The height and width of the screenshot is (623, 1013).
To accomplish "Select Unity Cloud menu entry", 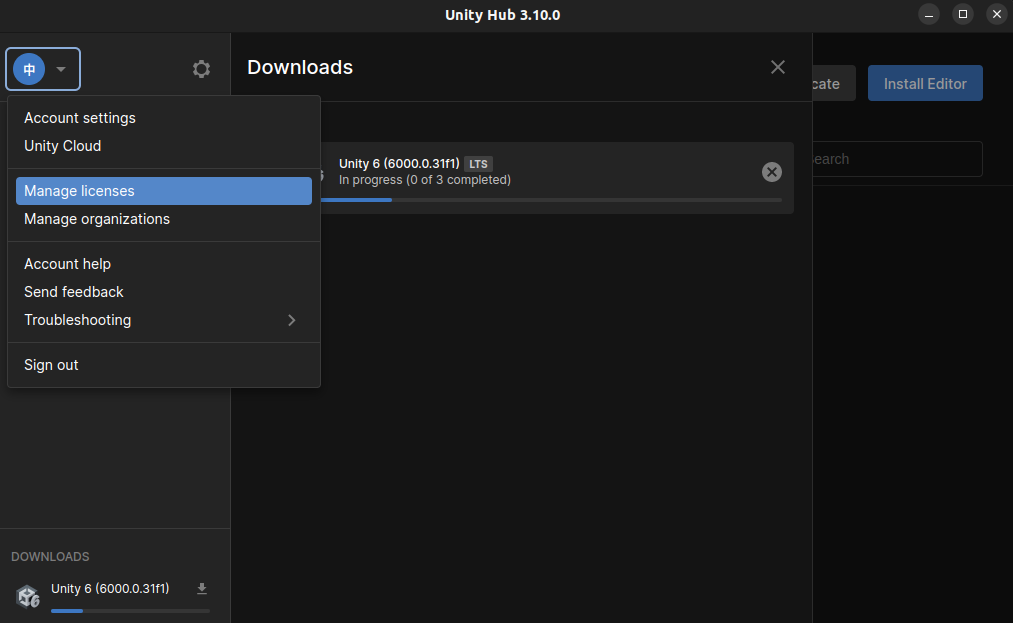I will [62, 146].
